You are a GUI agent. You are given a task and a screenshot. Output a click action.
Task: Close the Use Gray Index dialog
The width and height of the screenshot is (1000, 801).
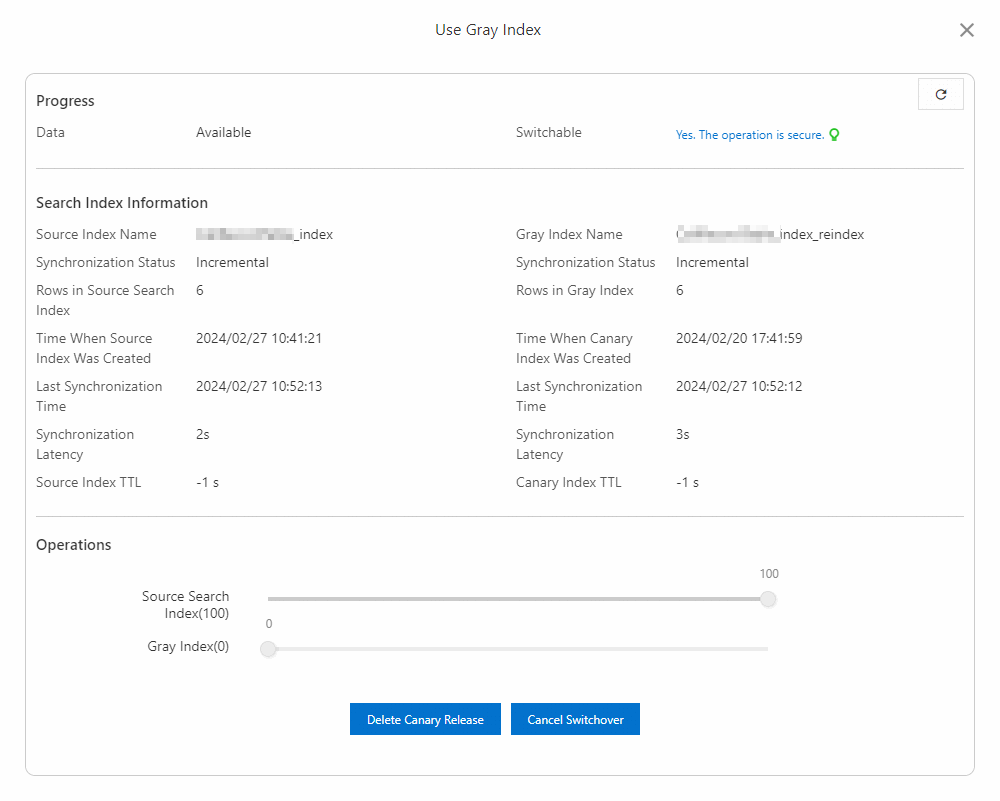(966, 30)
